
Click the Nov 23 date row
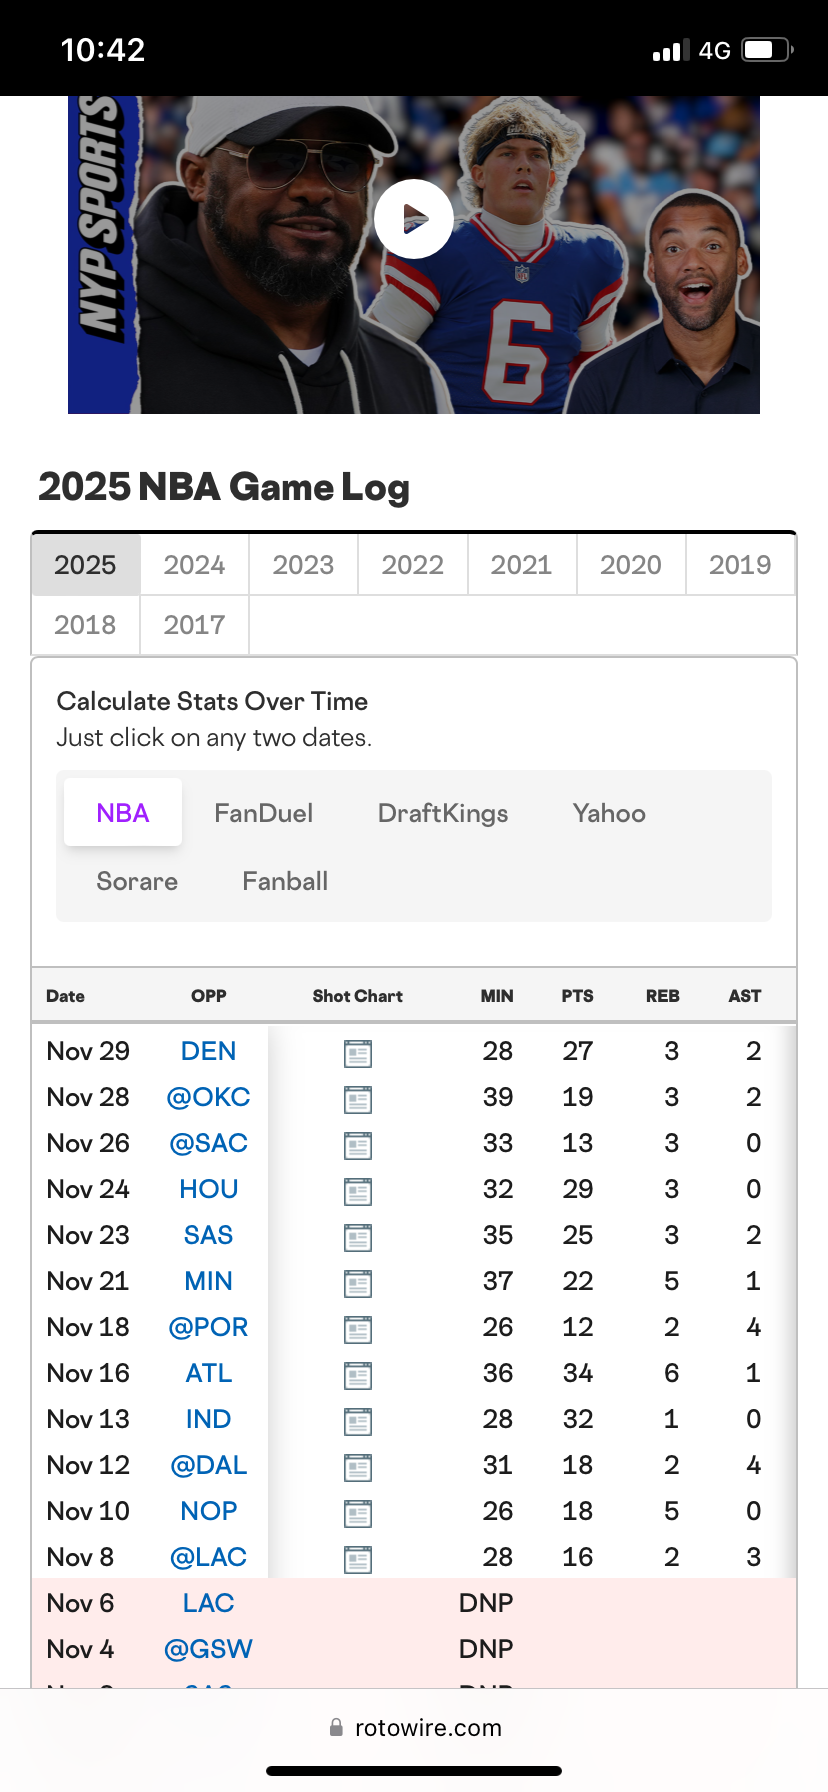[x=88, y=1235]
